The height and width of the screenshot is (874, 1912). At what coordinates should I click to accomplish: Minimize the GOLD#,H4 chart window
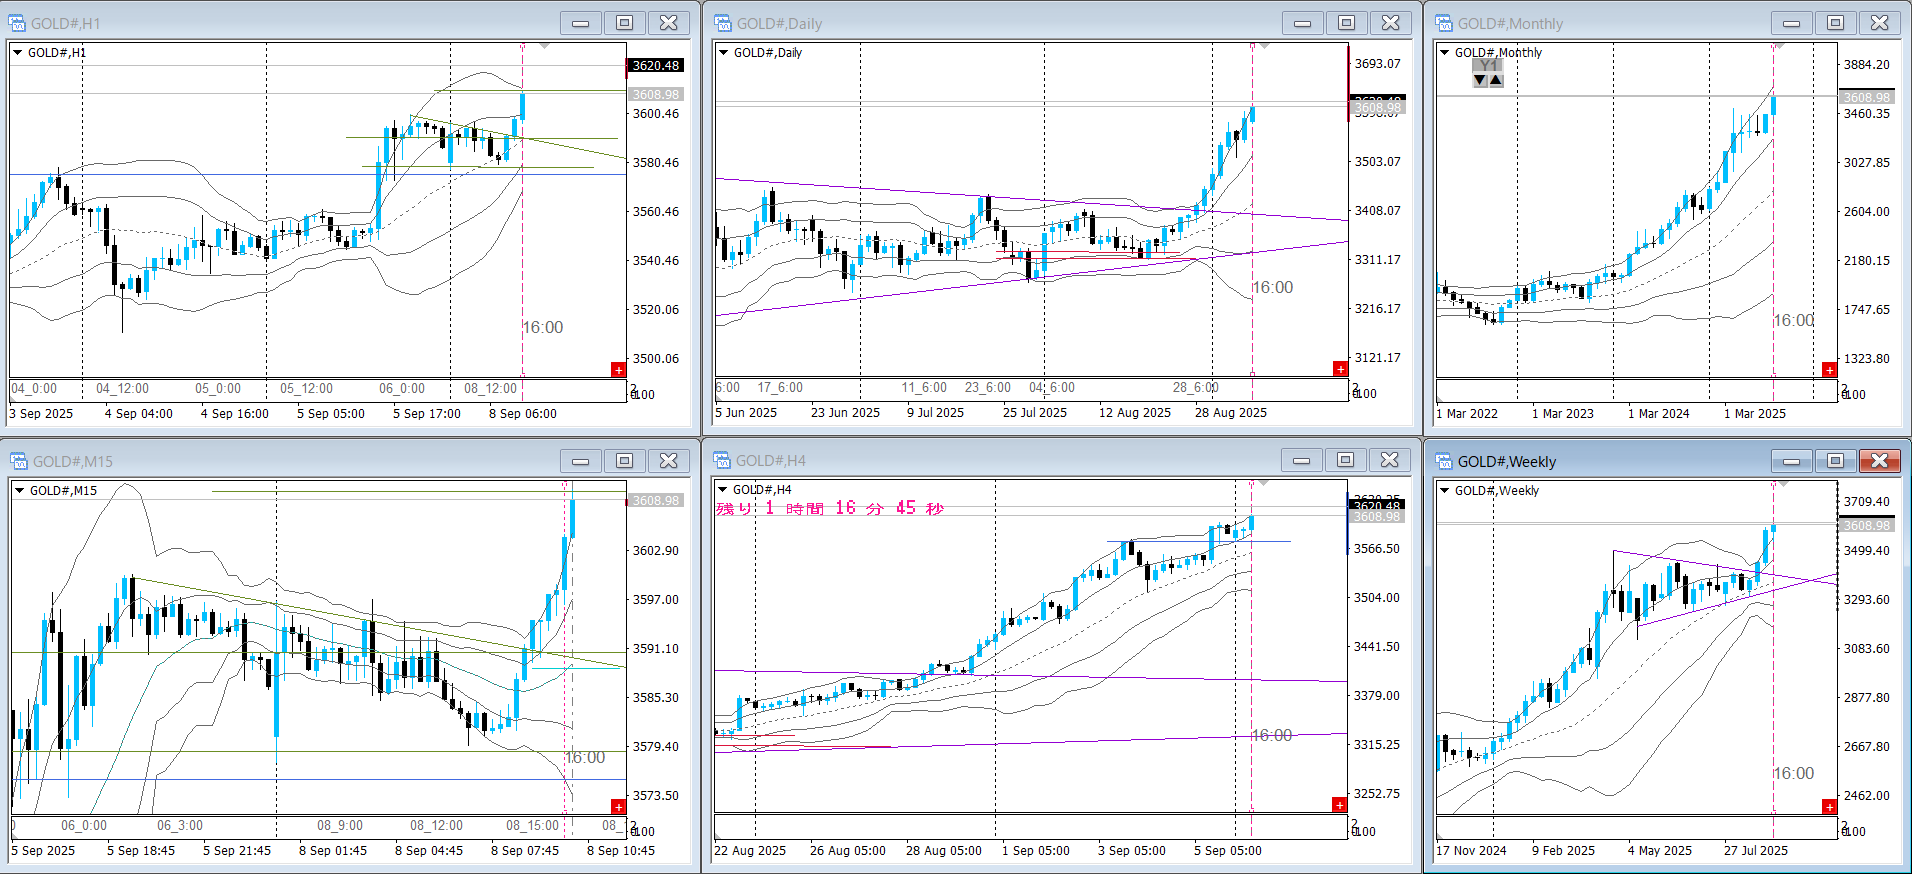(x=1302, y=459)
